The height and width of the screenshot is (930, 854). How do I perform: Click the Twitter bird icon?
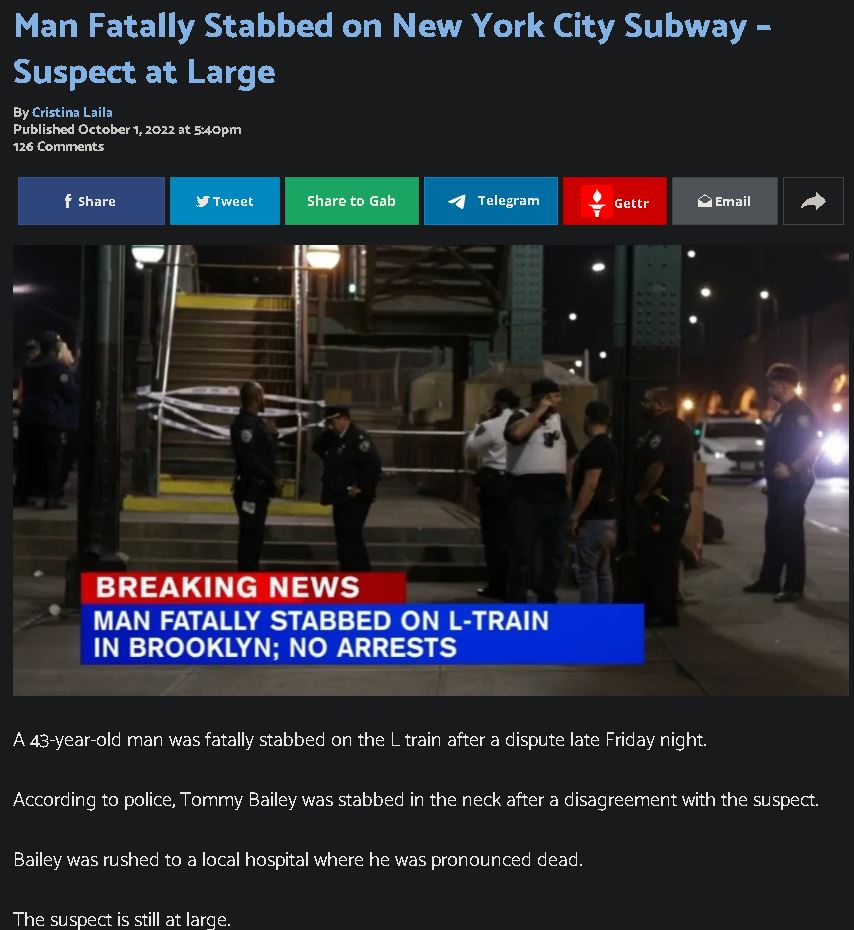click(203, 202)
